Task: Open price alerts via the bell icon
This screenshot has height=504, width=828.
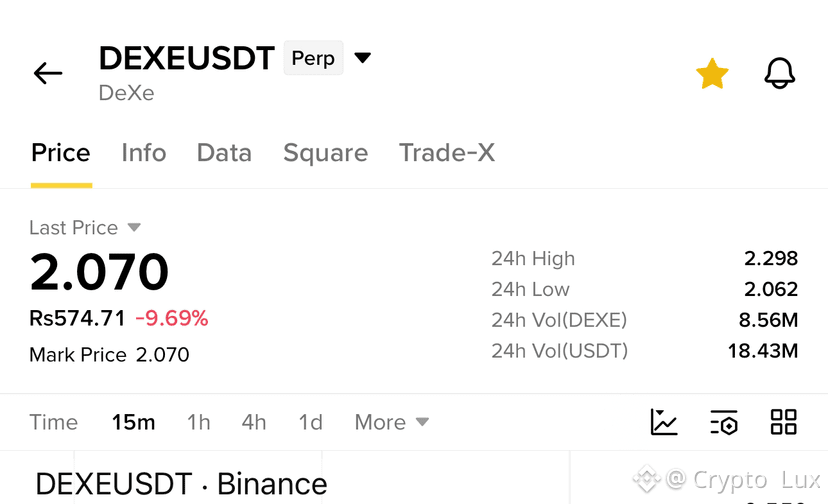Action: tap(779, 73)
